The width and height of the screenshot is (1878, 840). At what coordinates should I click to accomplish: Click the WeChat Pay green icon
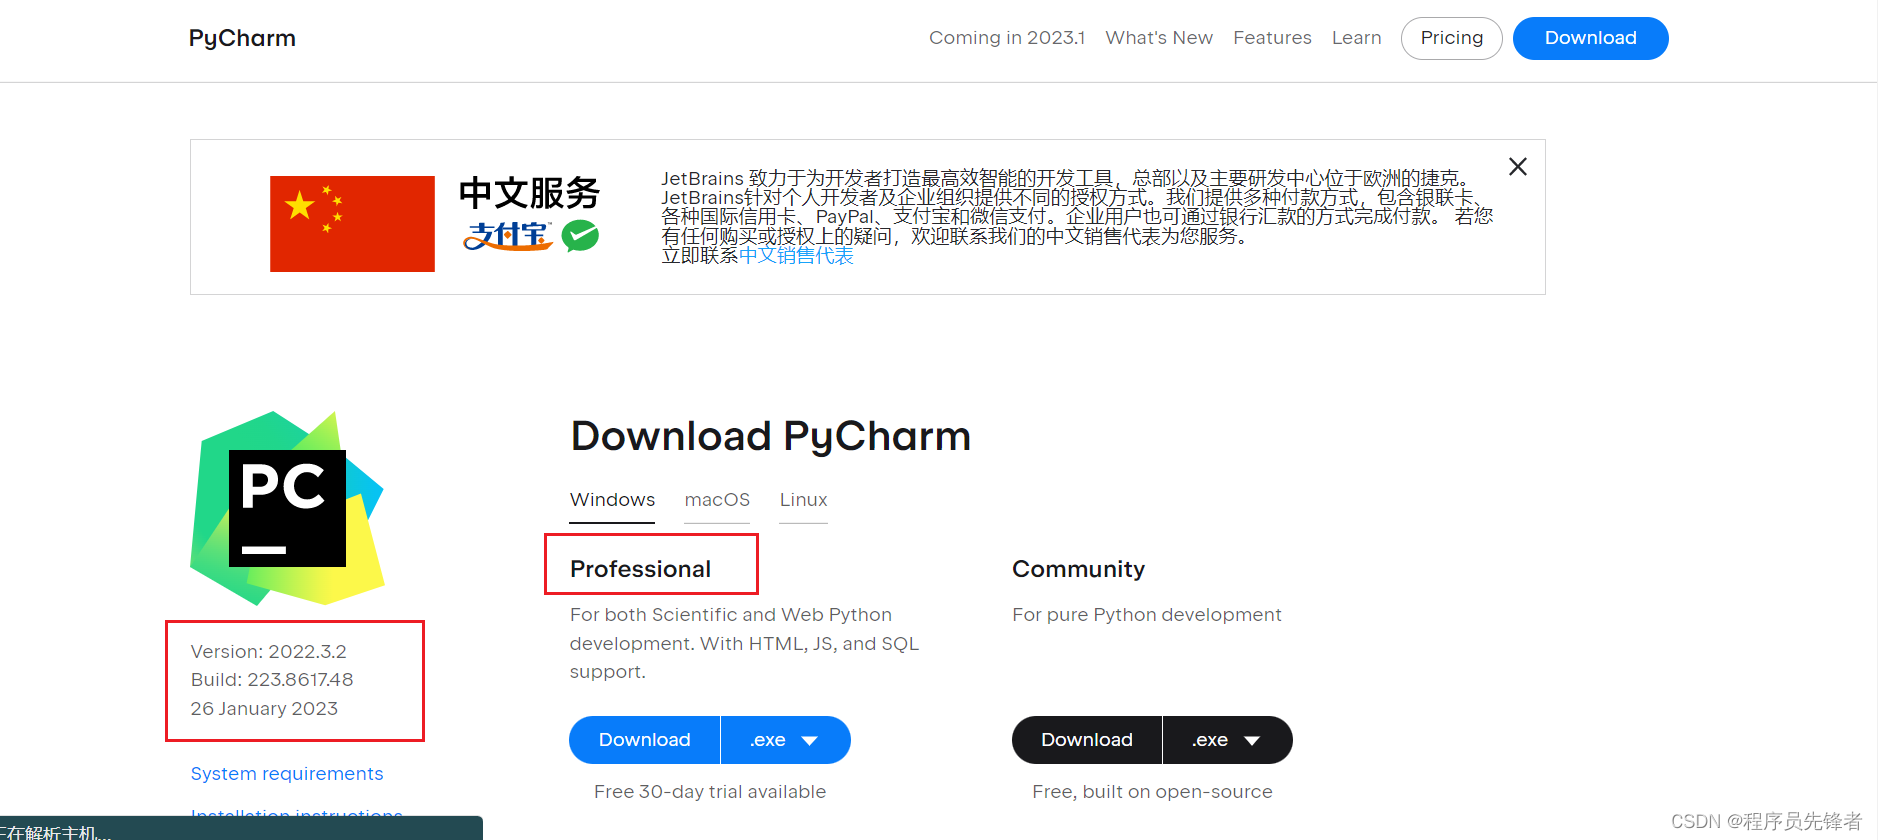point(580,236)
